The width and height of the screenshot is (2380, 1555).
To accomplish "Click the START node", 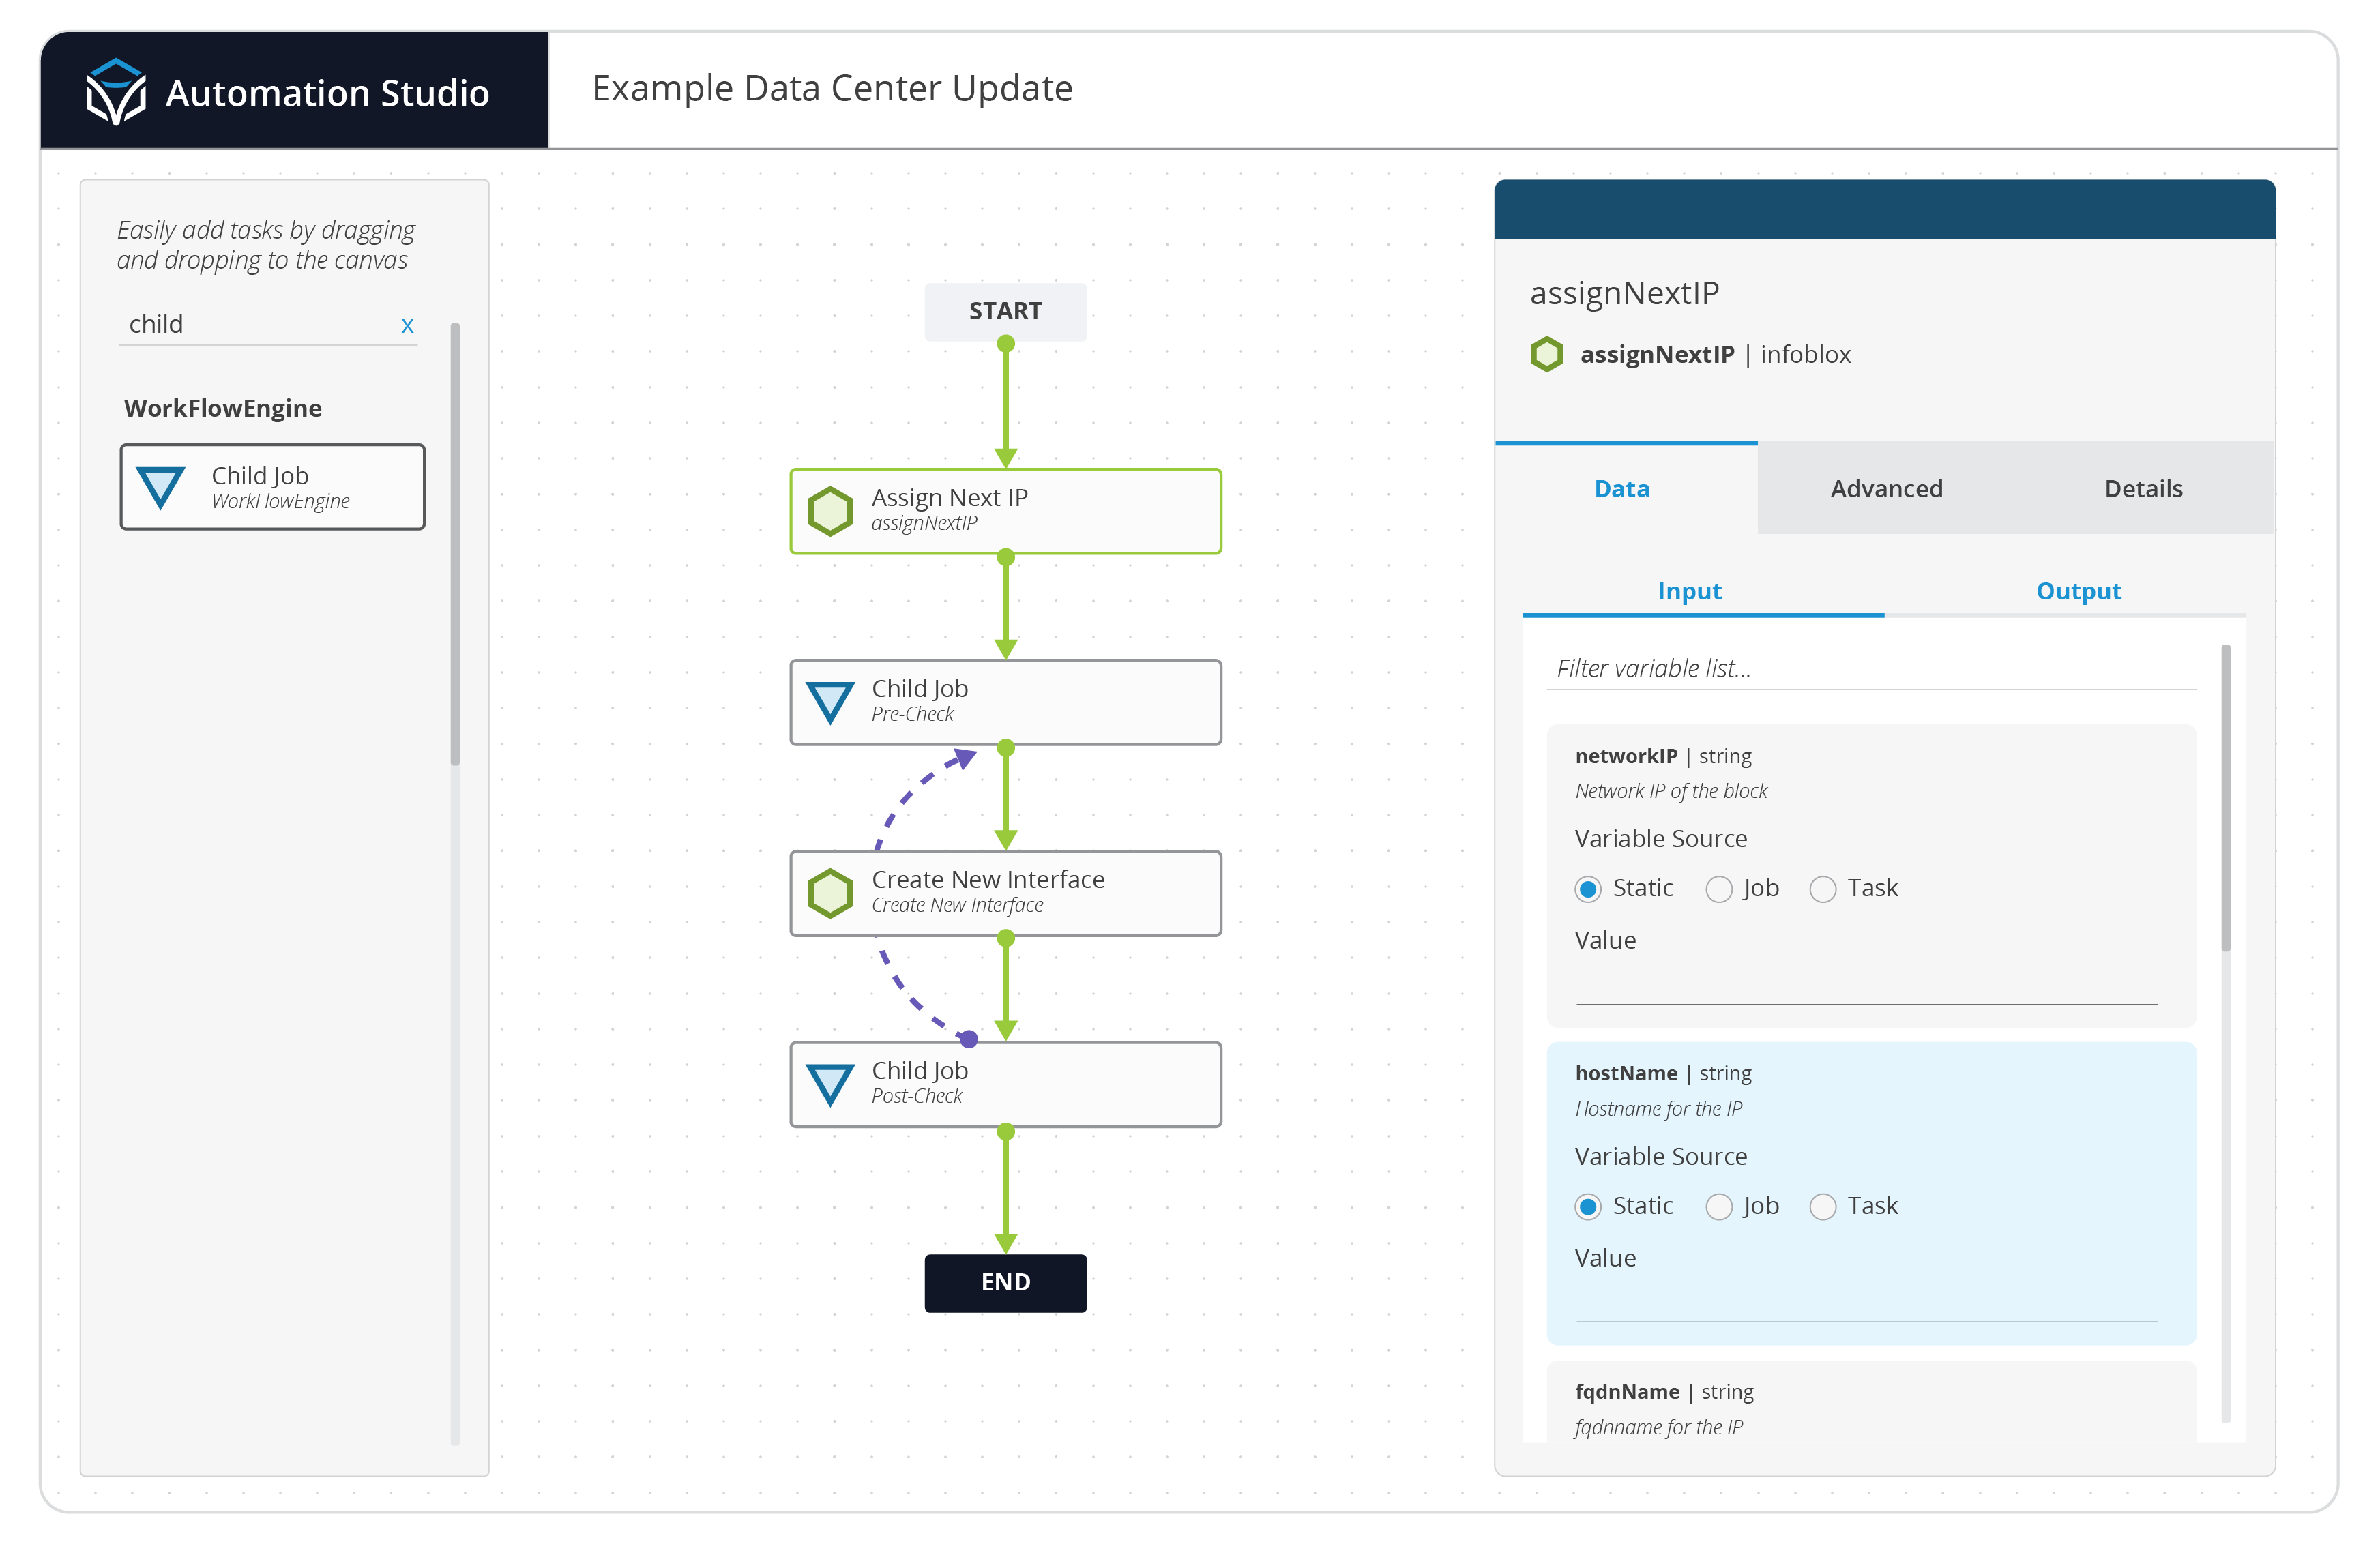I will pyautogui.click(x=1005, y=311).
